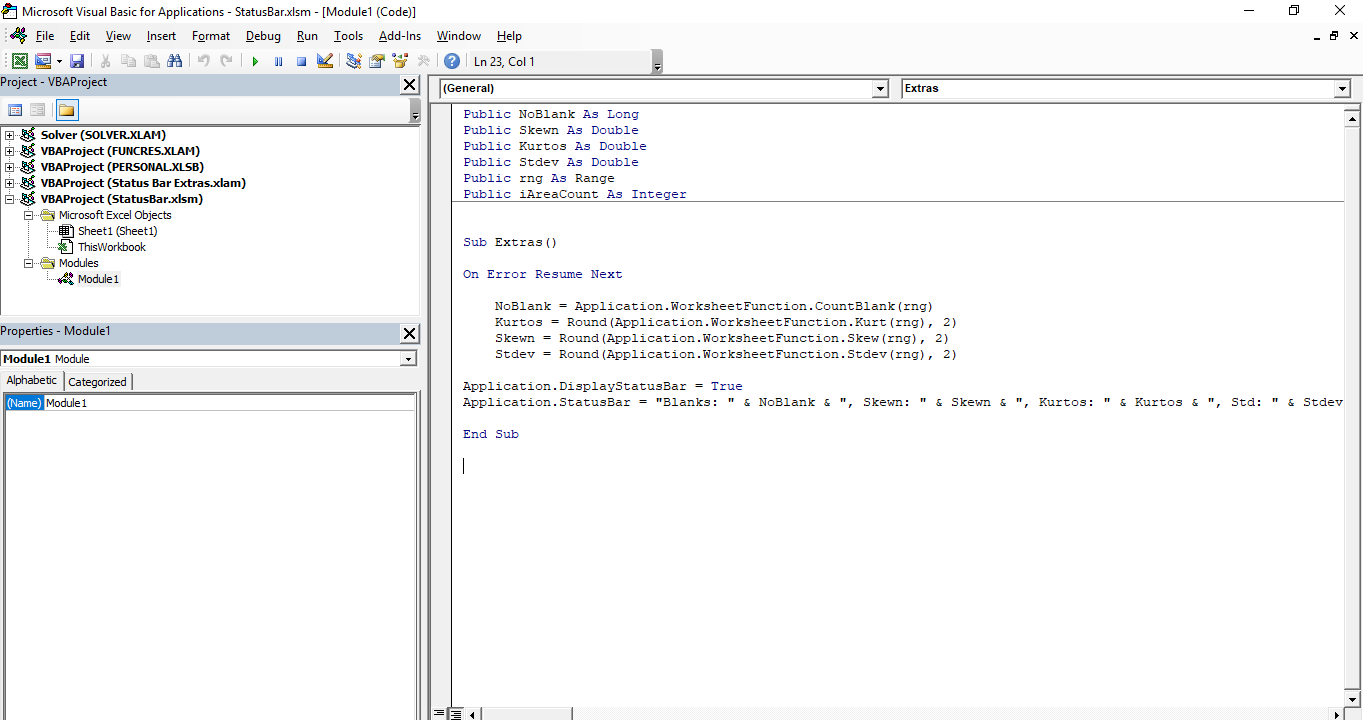Image resolution: width=1363 pixels, height=720 pixels.
Task: Run the macro with green play button
Action: 255,61
